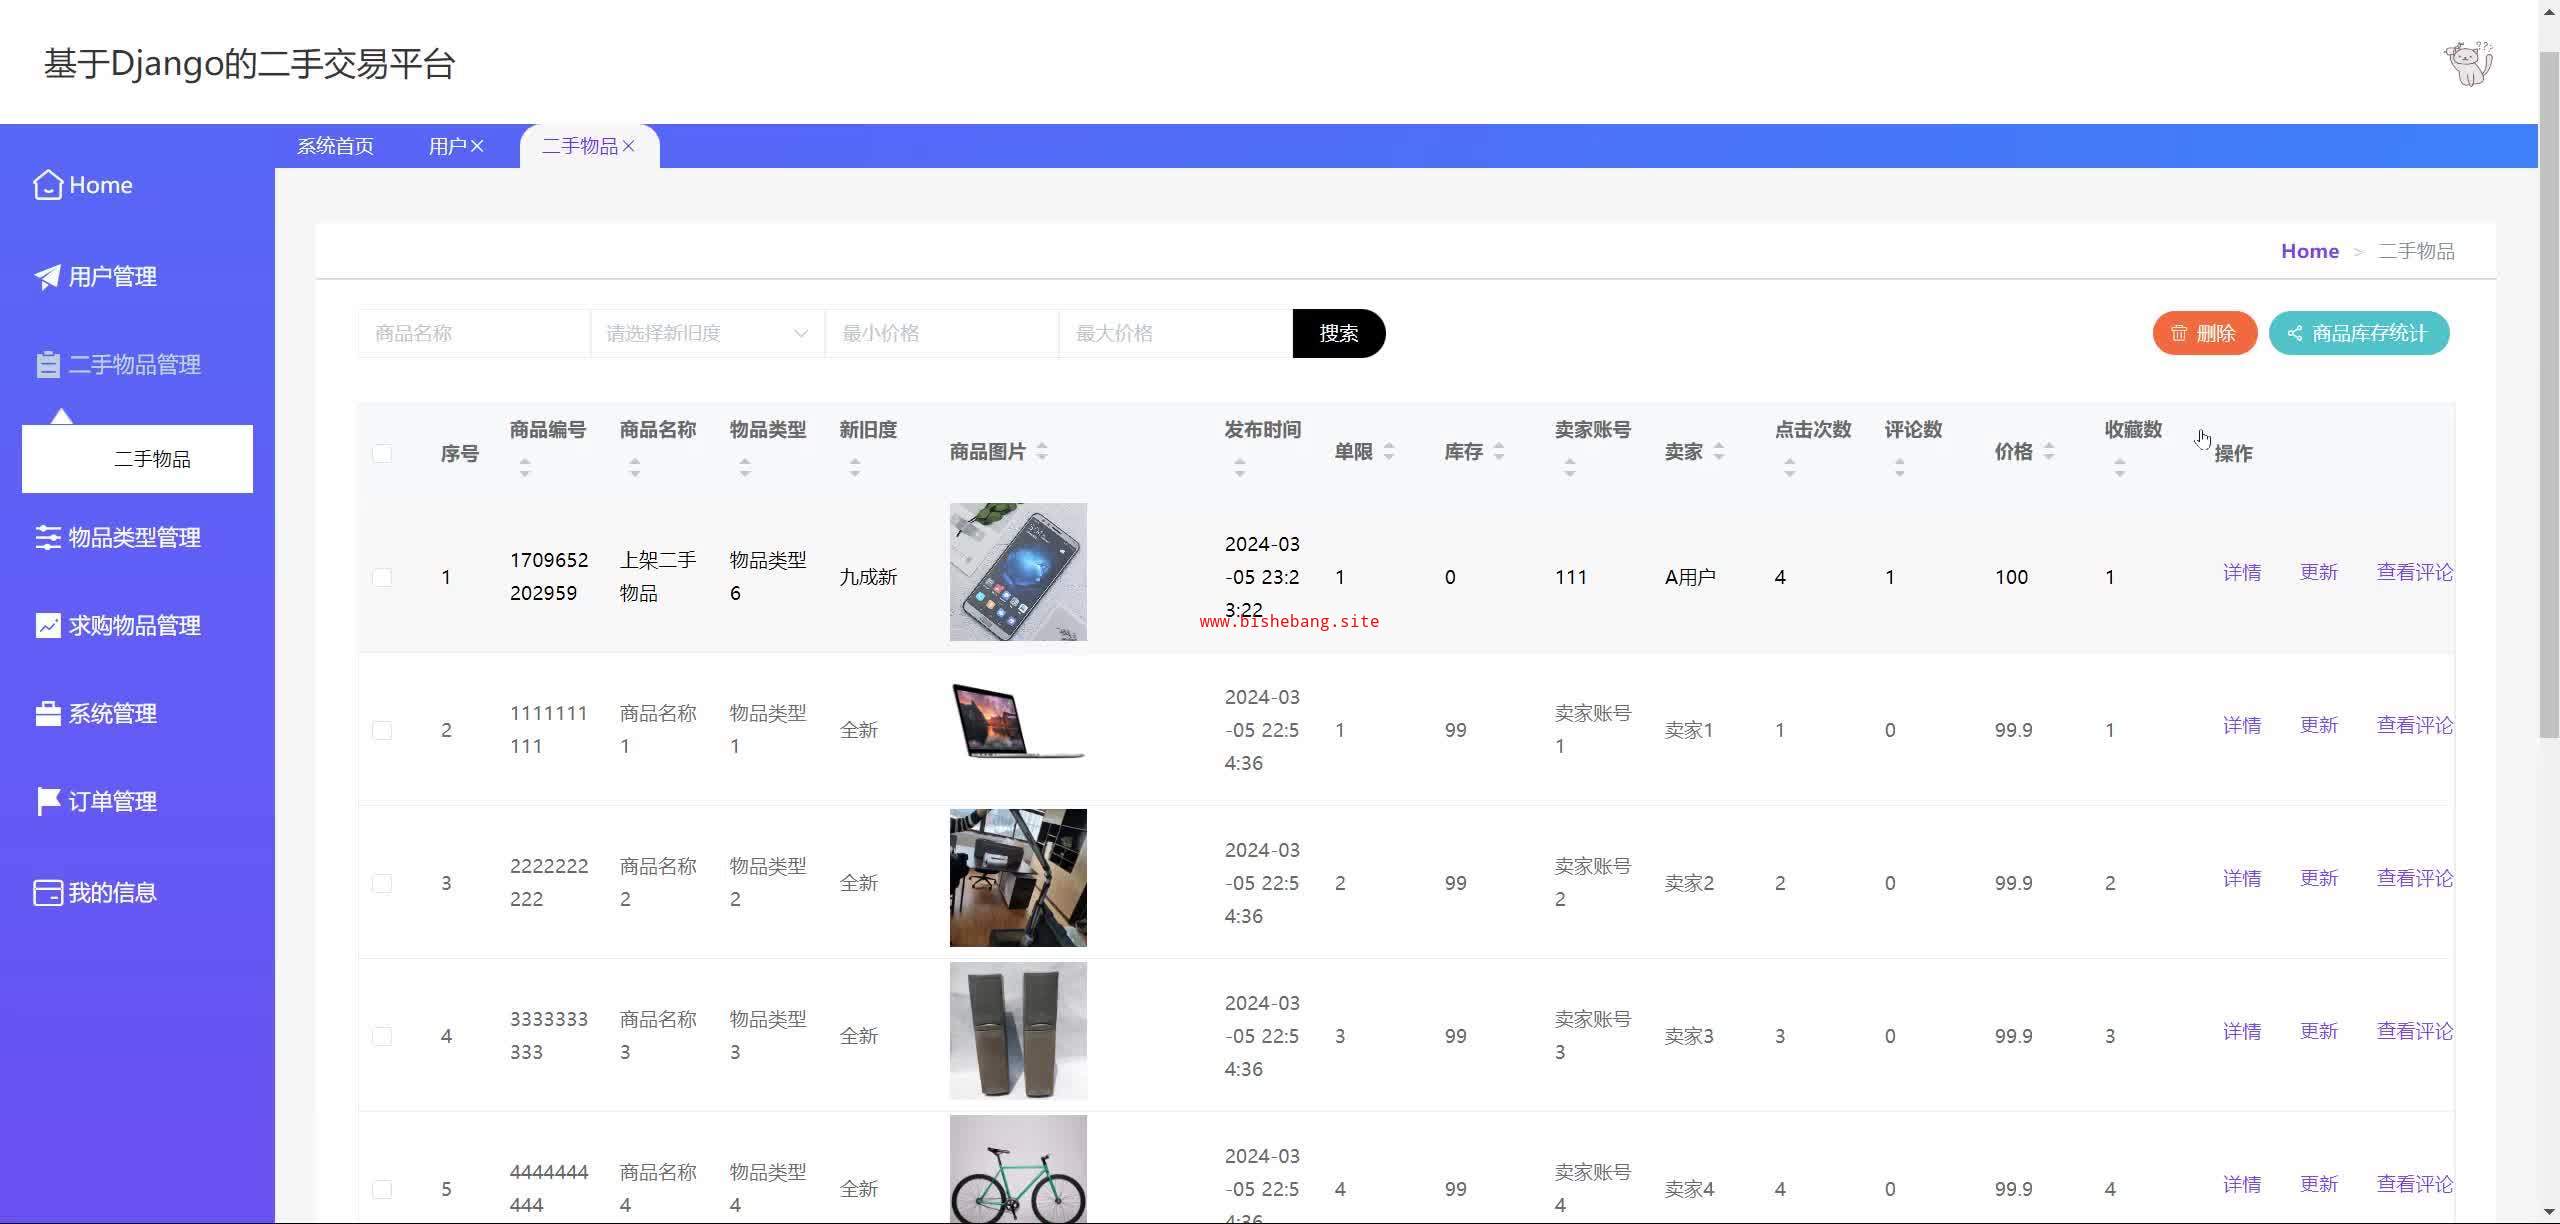Click the paper plane icon for 用户管理
2560x1224 pixels.
tap(47, 277)
